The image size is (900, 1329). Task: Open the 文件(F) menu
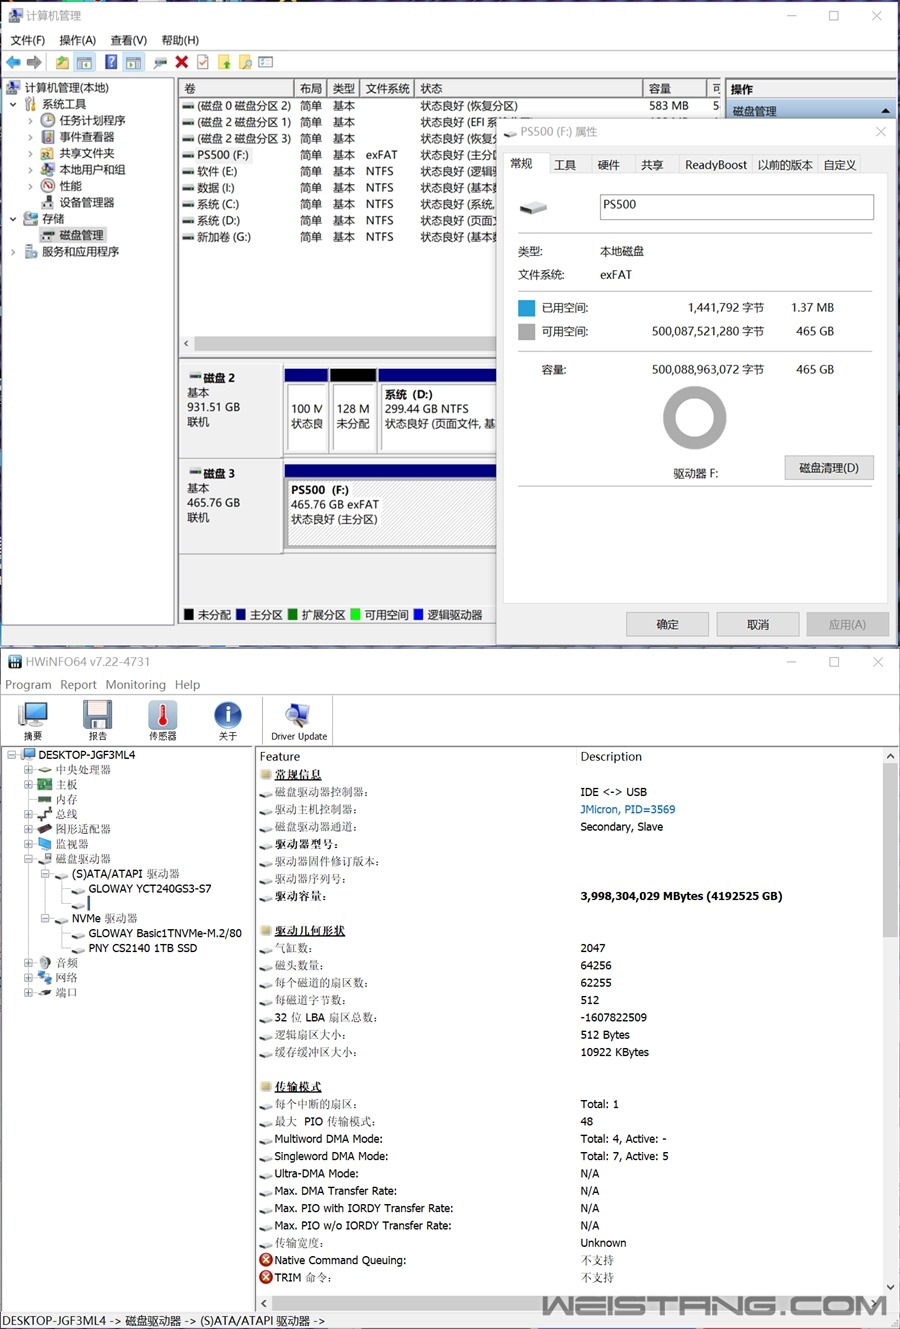click(x=28, y=40)
